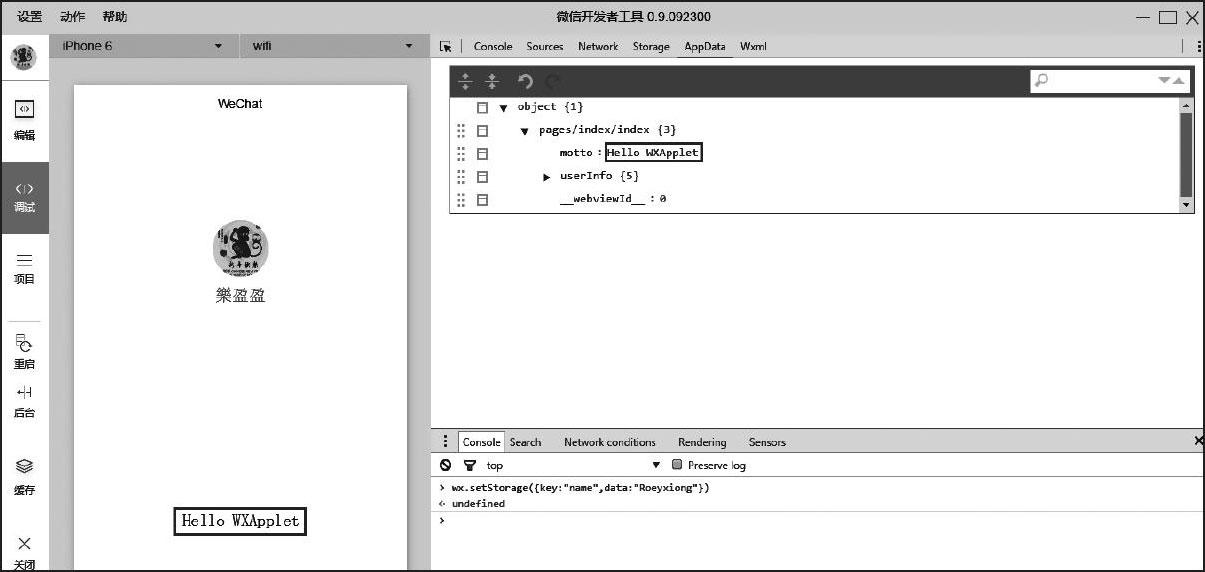Enable the Preserve log checkbox
Image resolution: width=1205 pixels, height=572 pixels.
tap(677, 465)
